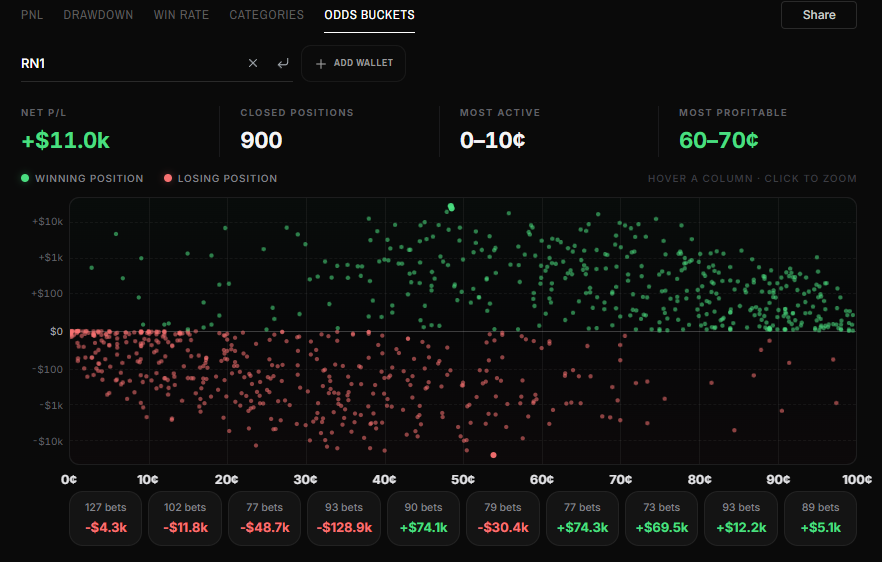Click the Most Active heading
This screenshot has height=562, width=882.
(500, 113)
